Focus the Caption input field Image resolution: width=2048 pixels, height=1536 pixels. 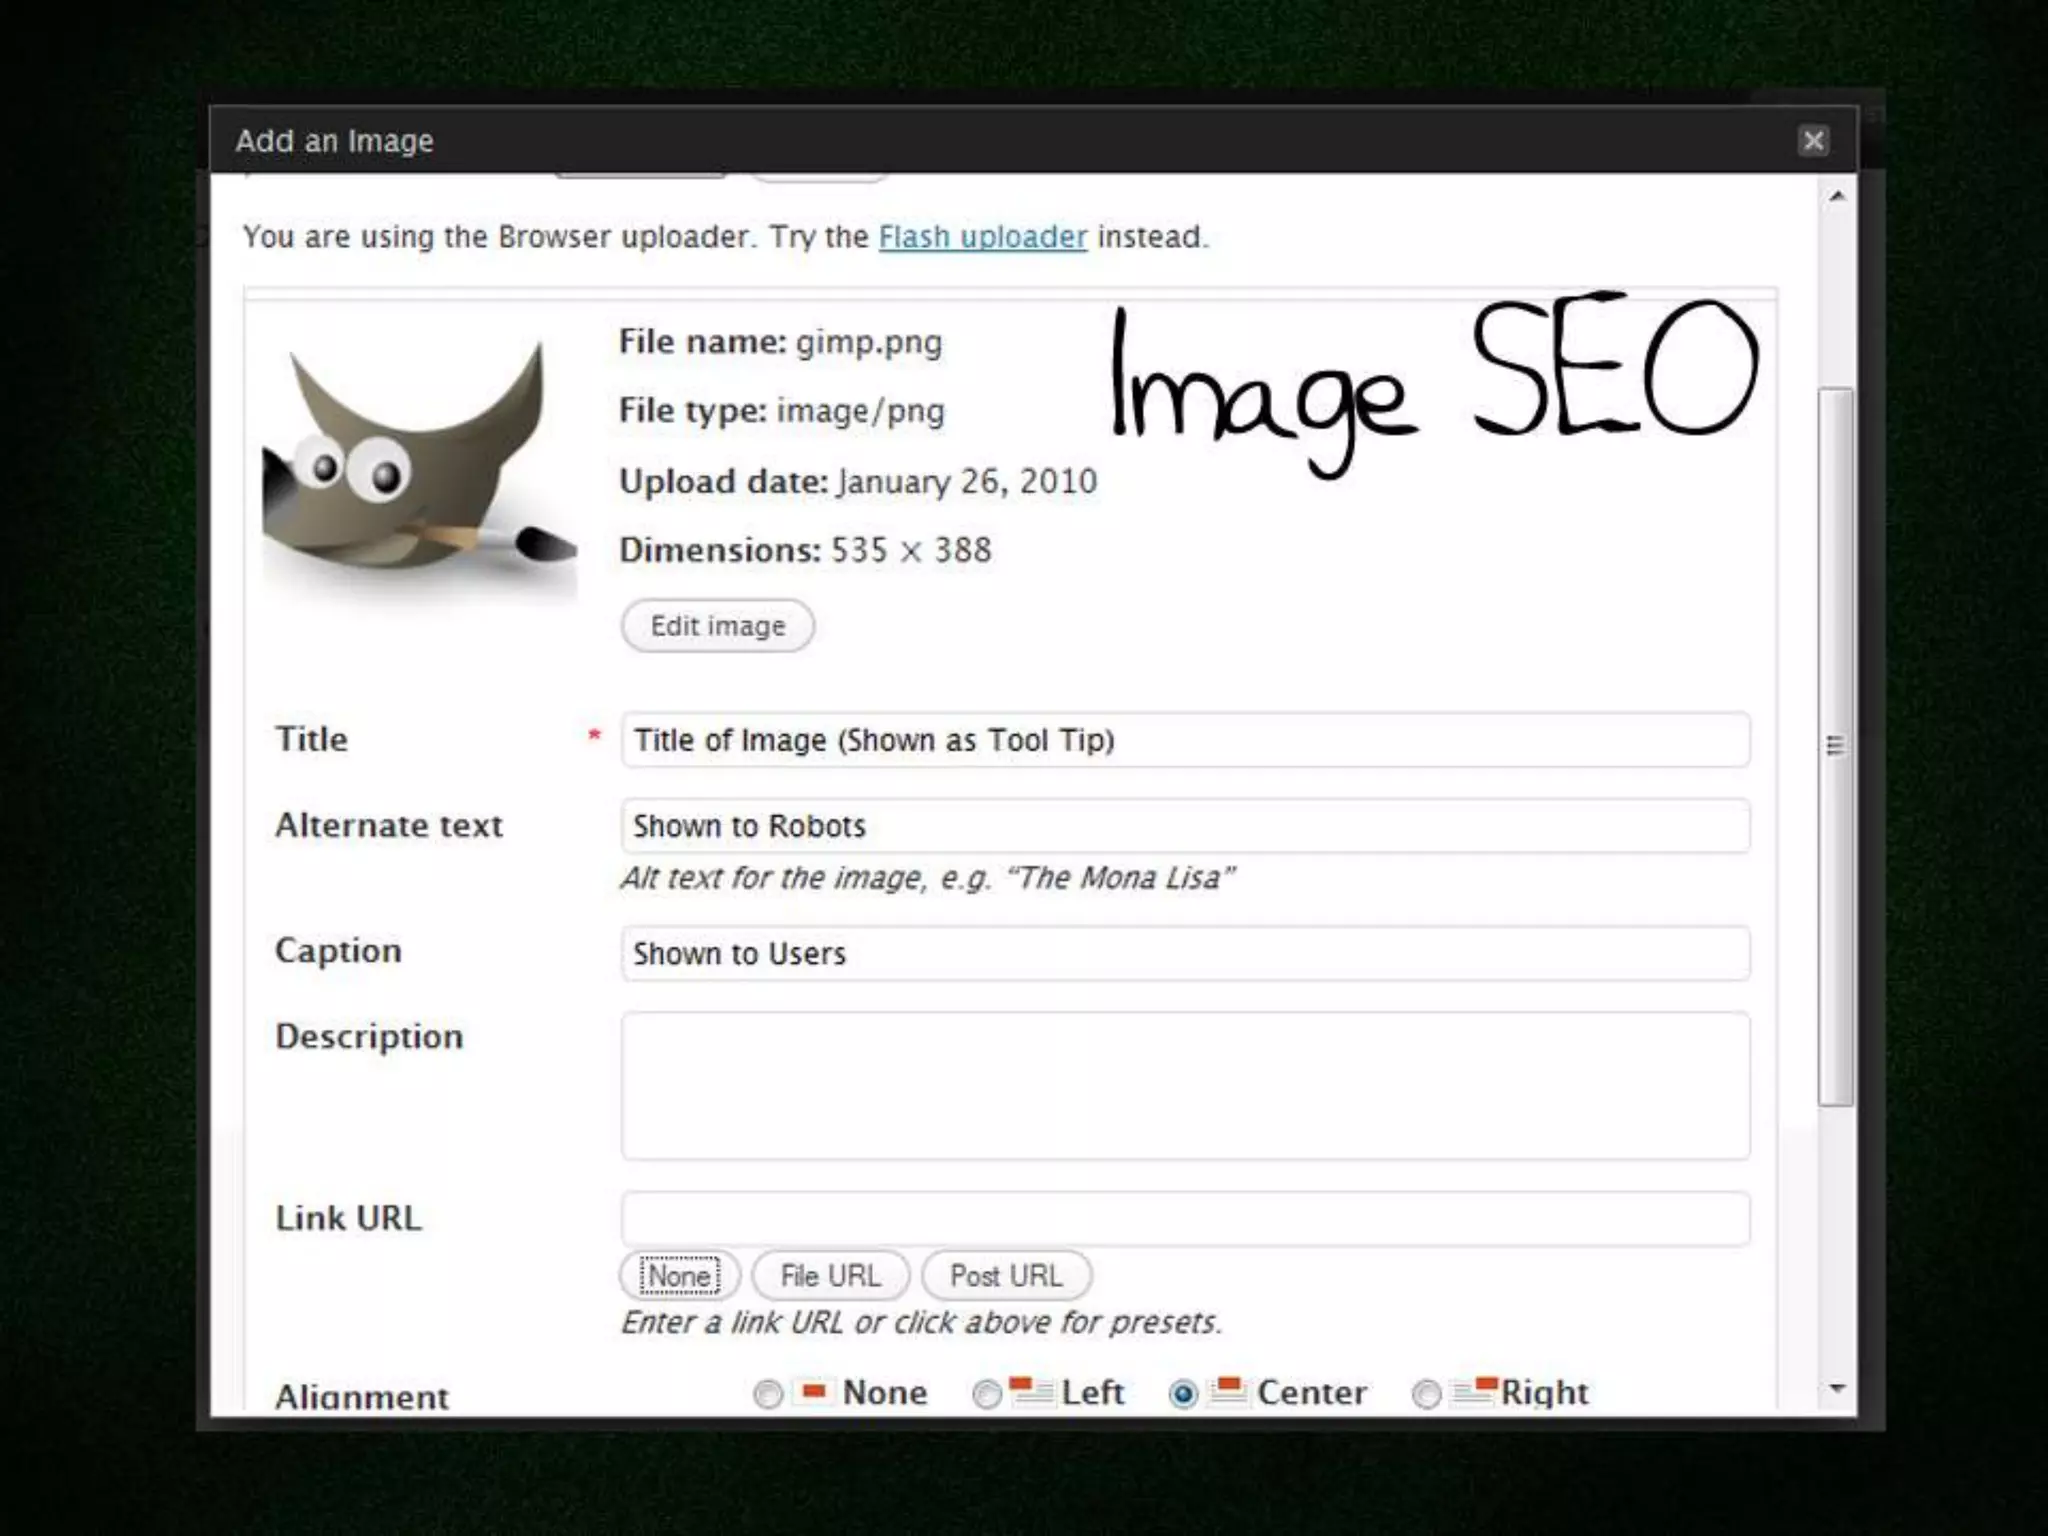coord(1185,953)
